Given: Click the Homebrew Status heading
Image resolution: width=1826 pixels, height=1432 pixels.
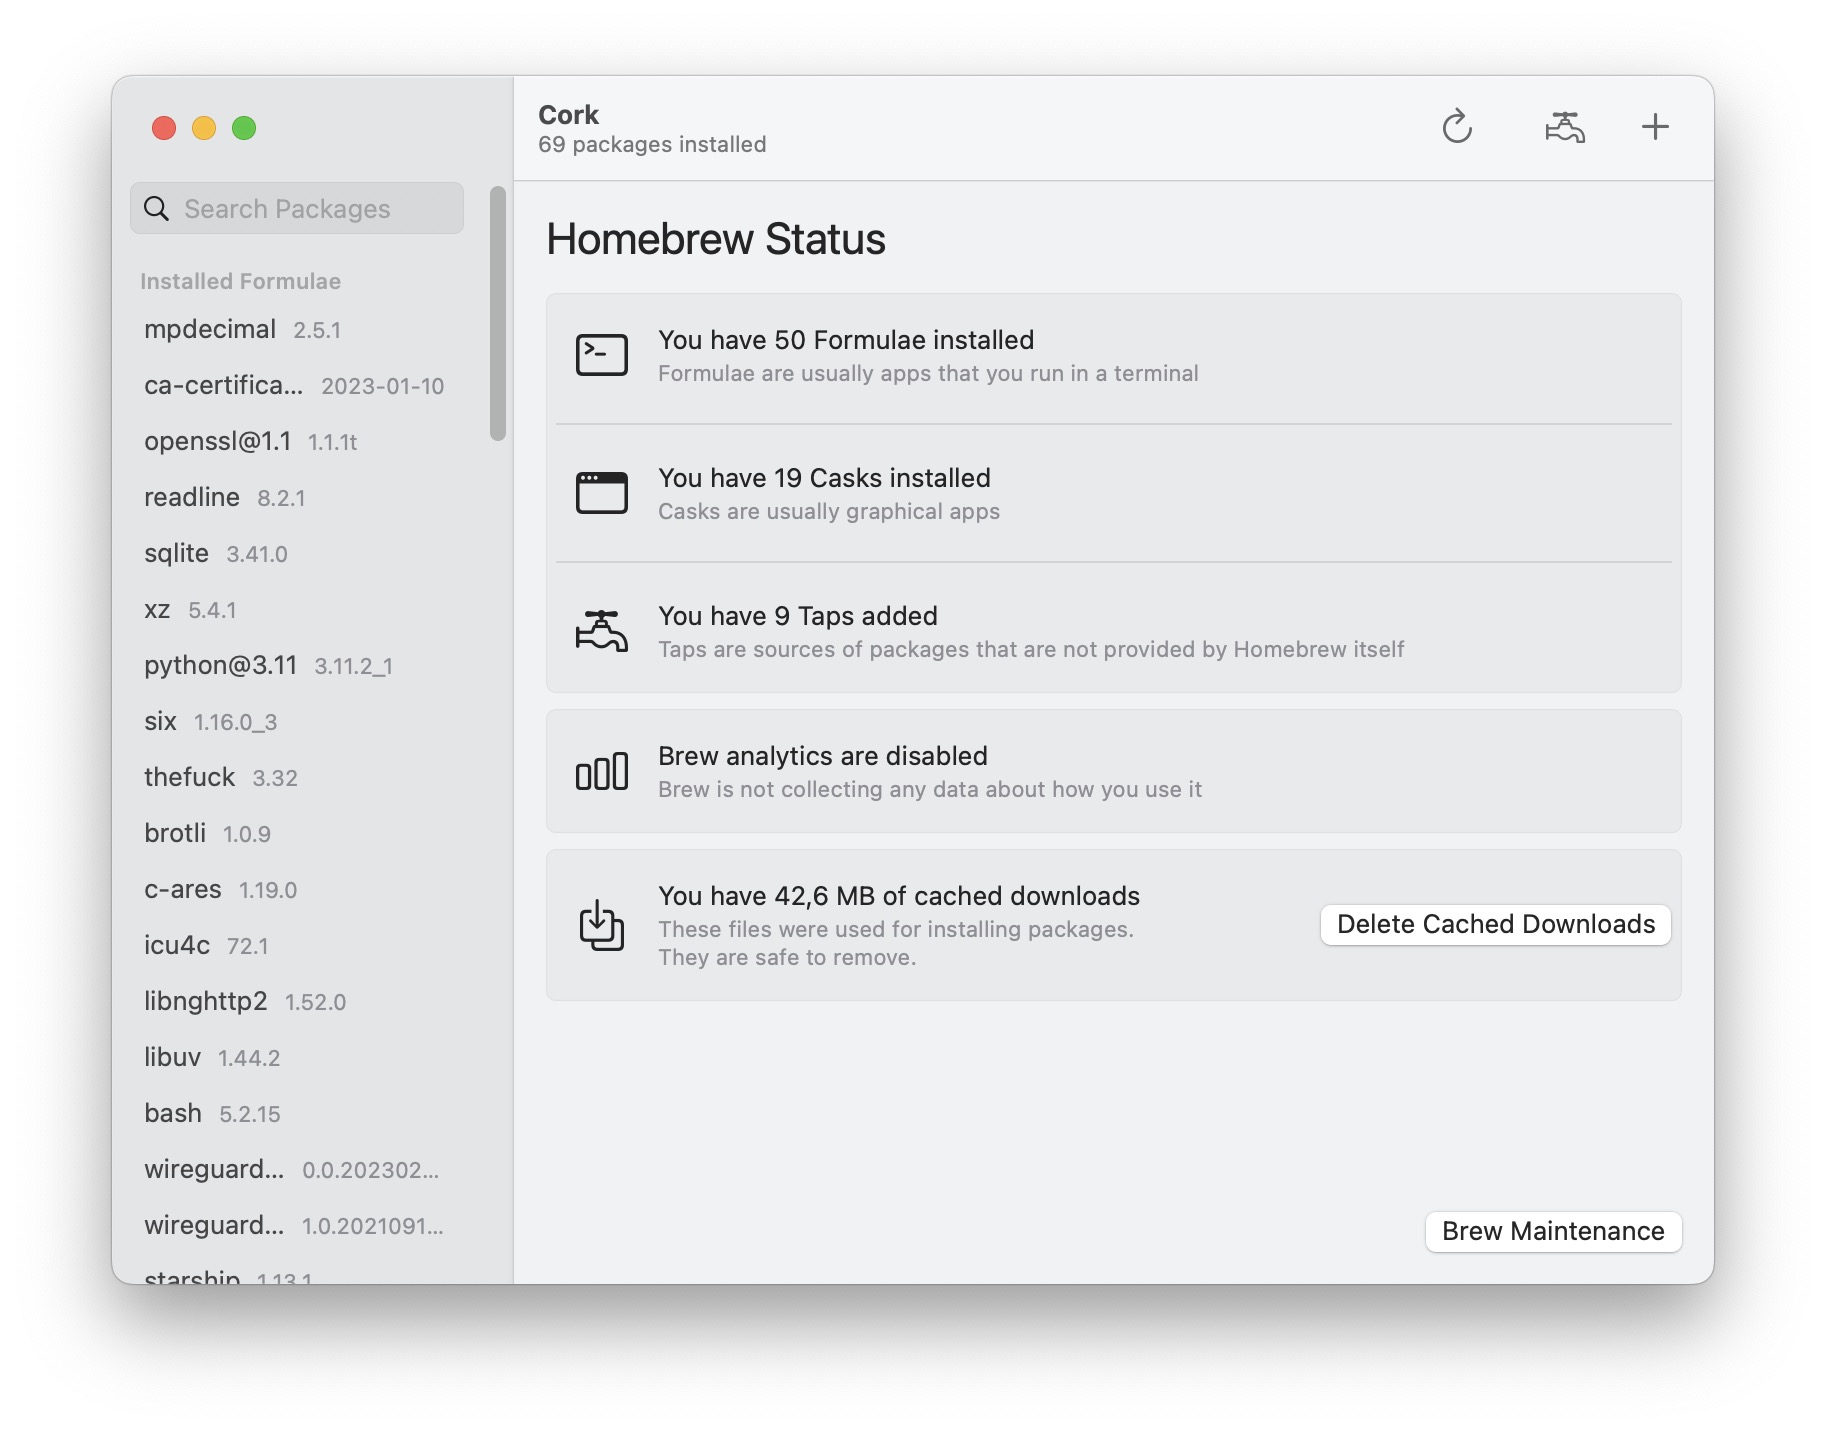Looking at the screenshot, I should tap(716, 239).
